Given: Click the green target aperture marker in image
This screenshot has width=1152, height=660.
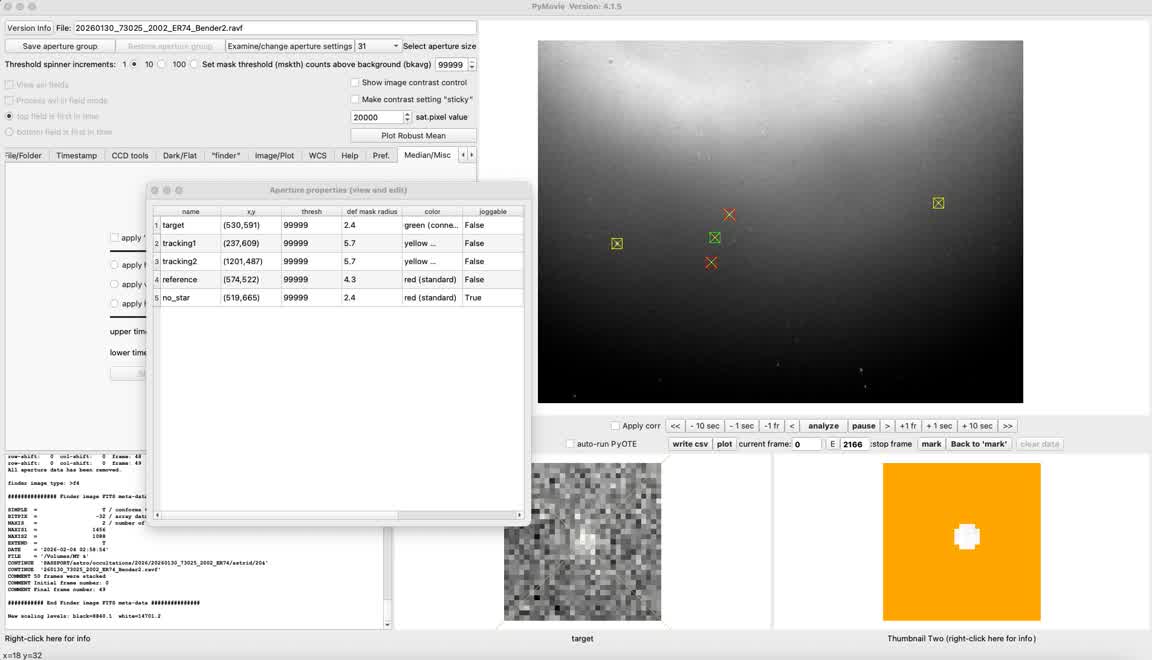Looking at the screenshot, I should (715, 238).
